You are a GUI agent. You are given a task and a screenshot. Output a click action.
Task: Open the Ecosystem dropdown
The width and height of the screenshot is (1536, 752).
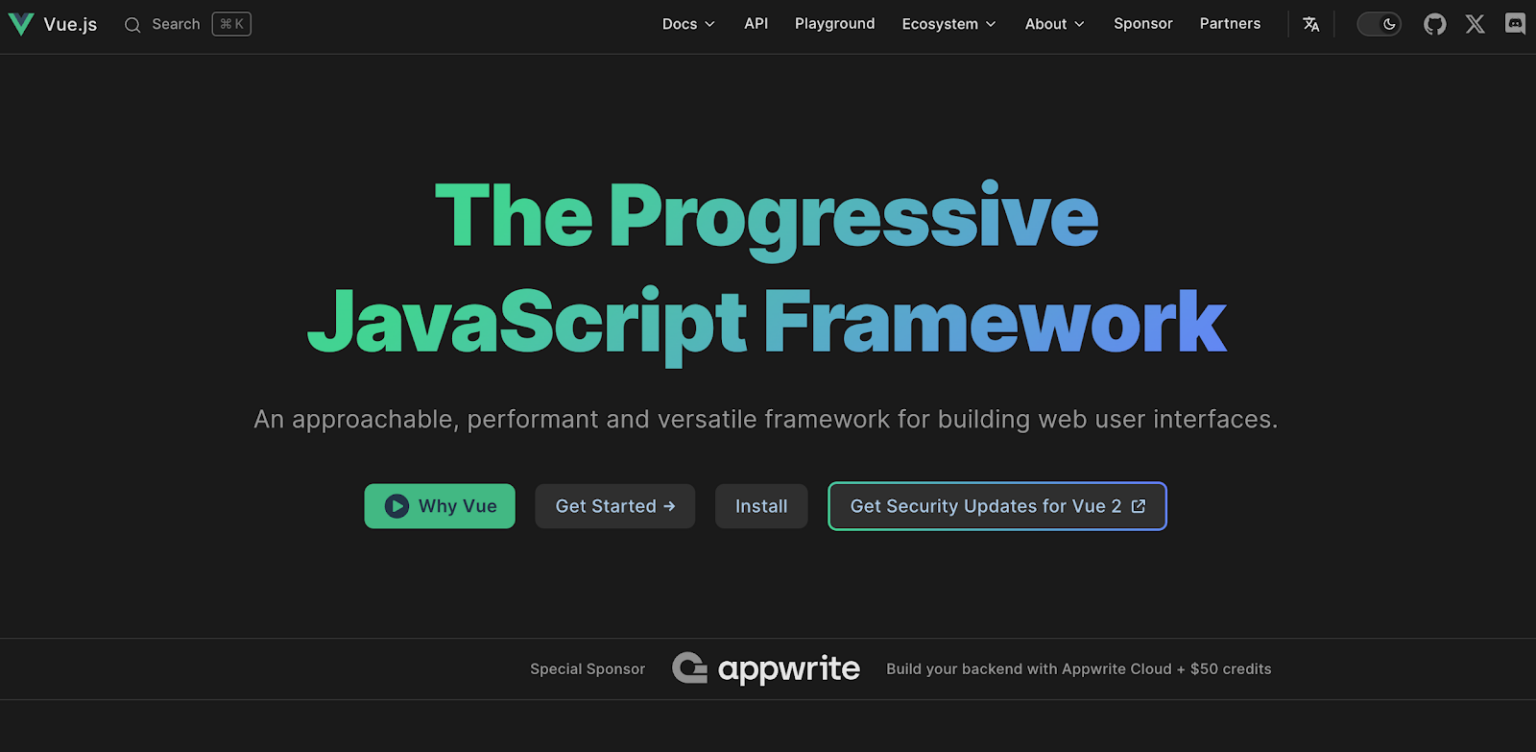pos(947,23)
